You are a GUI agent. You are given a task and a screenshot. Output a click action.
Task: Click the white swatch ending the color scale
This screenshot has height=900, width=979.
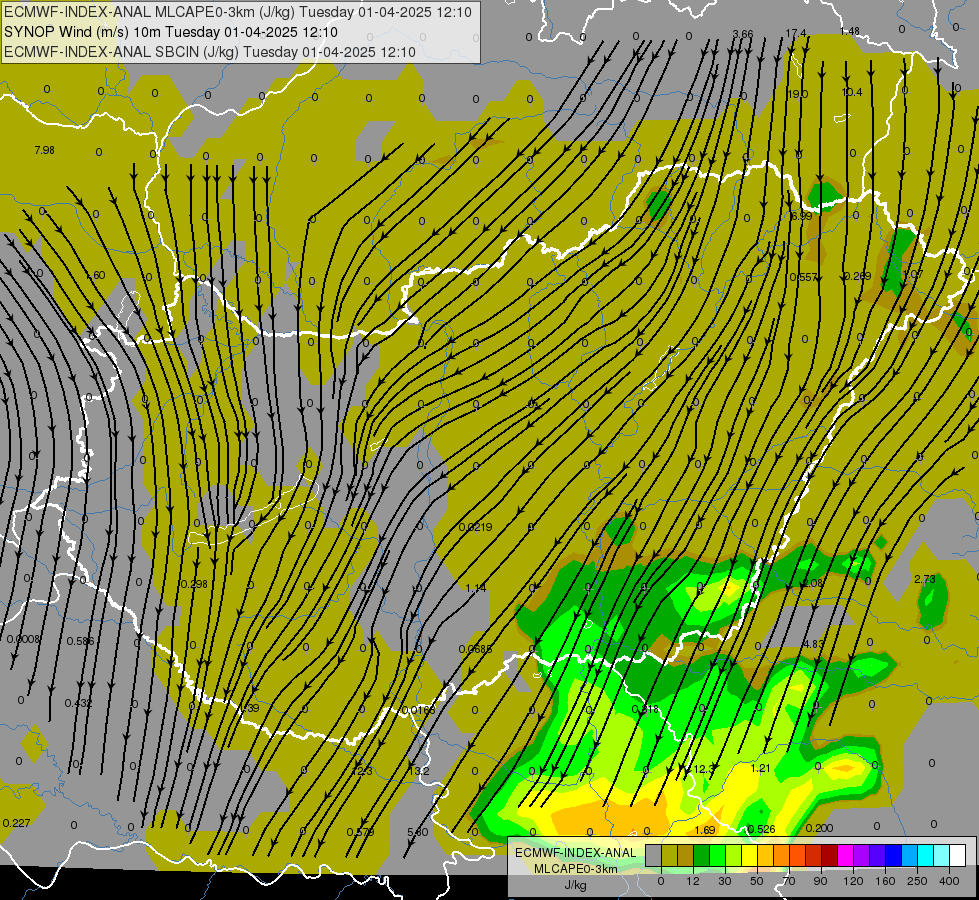pos(958,855)
